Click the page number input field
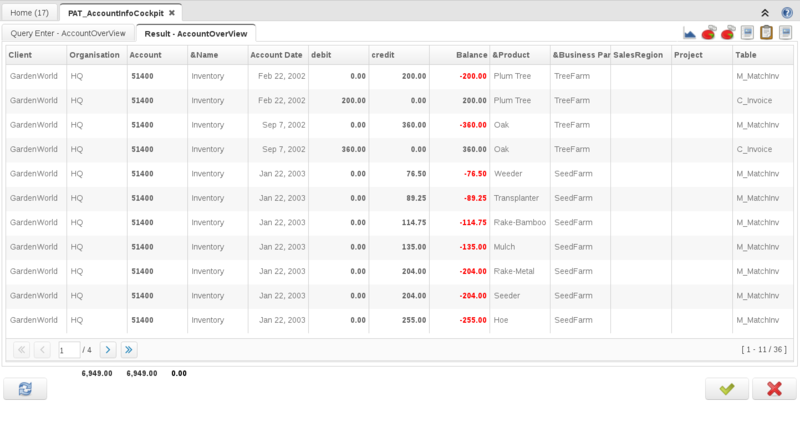Image resolution: width=800 pixels, height=422 pixels. [68, 349]
